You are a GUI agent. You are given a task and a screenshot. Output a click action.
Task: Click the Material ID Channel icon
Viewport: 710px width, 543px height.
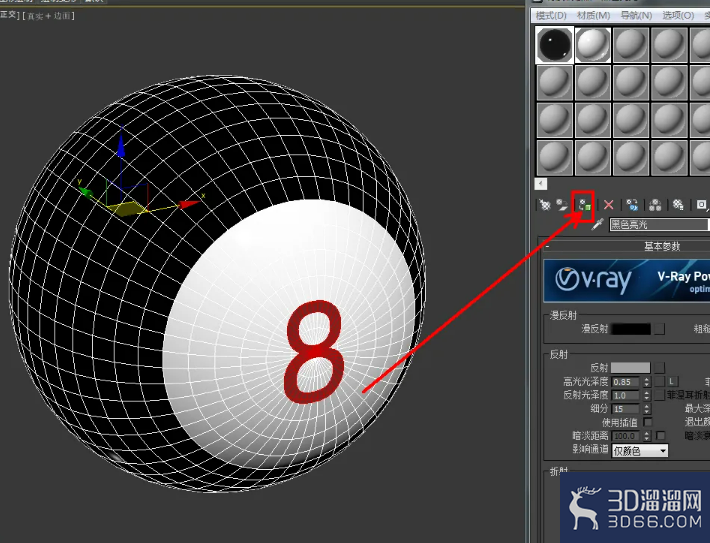pos(701,205)
